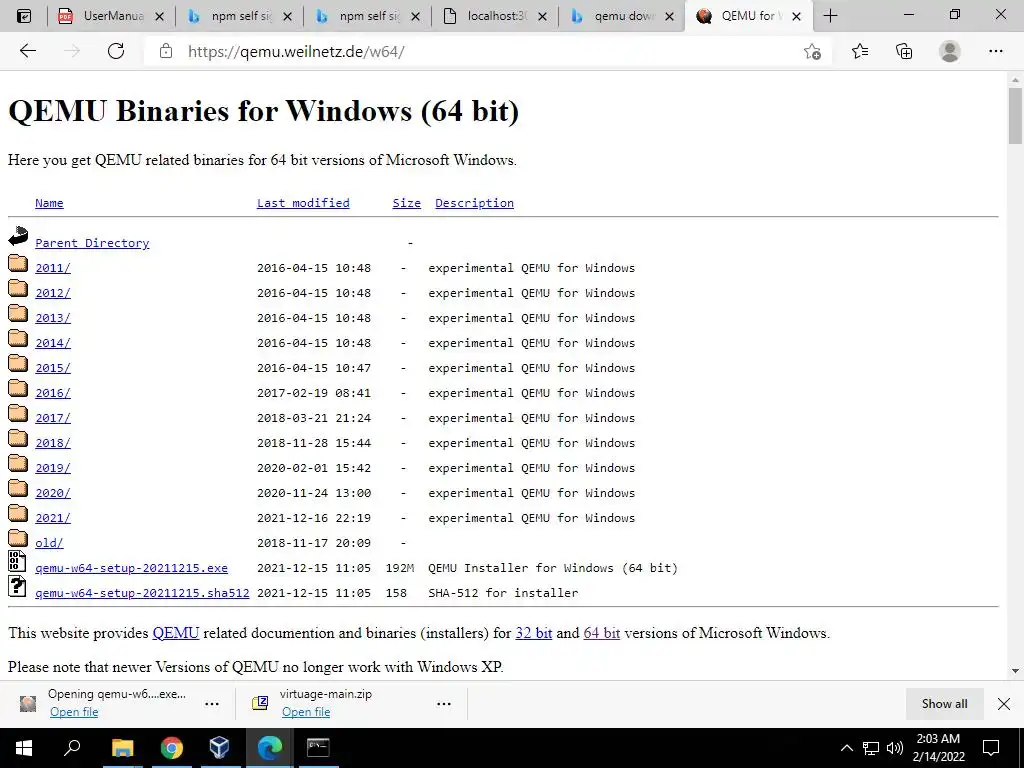Close the QEMU for Windows tab
Screen dimensions: 1024x768
[796, 16]
